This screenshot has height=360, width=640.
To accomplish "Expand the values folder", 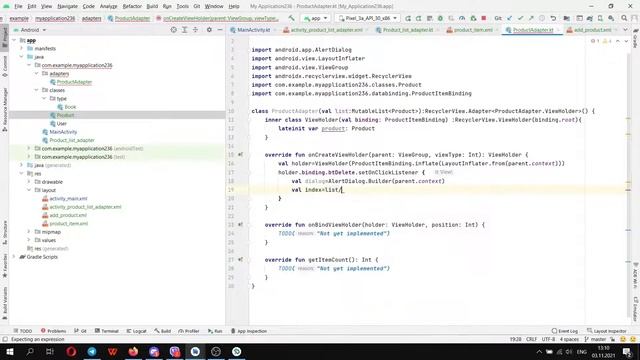I will tap(29, 240).
